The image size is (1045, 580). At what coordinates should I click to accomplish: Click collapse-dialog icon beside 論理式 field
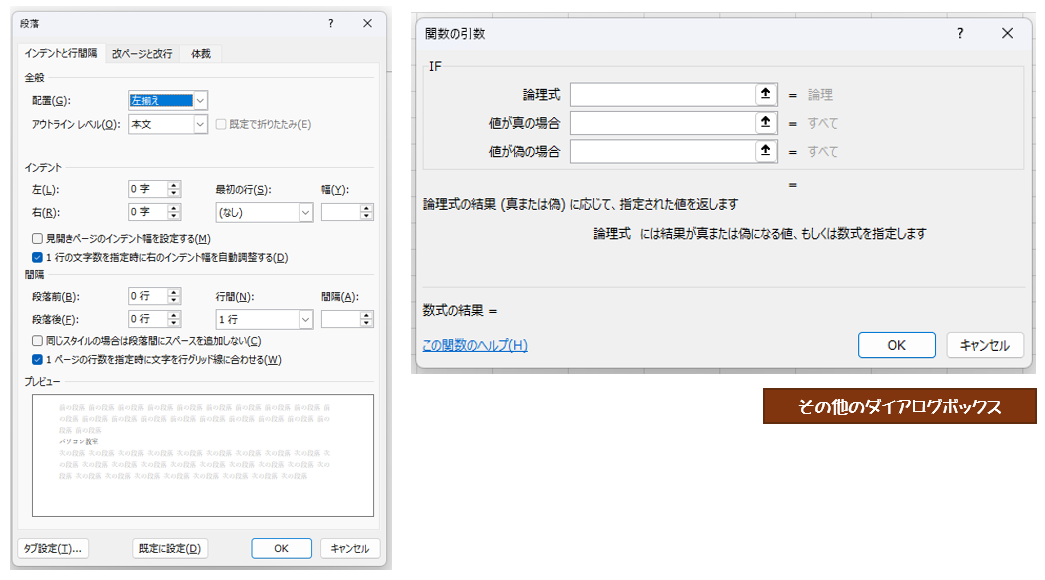click(x=765, y=94)
